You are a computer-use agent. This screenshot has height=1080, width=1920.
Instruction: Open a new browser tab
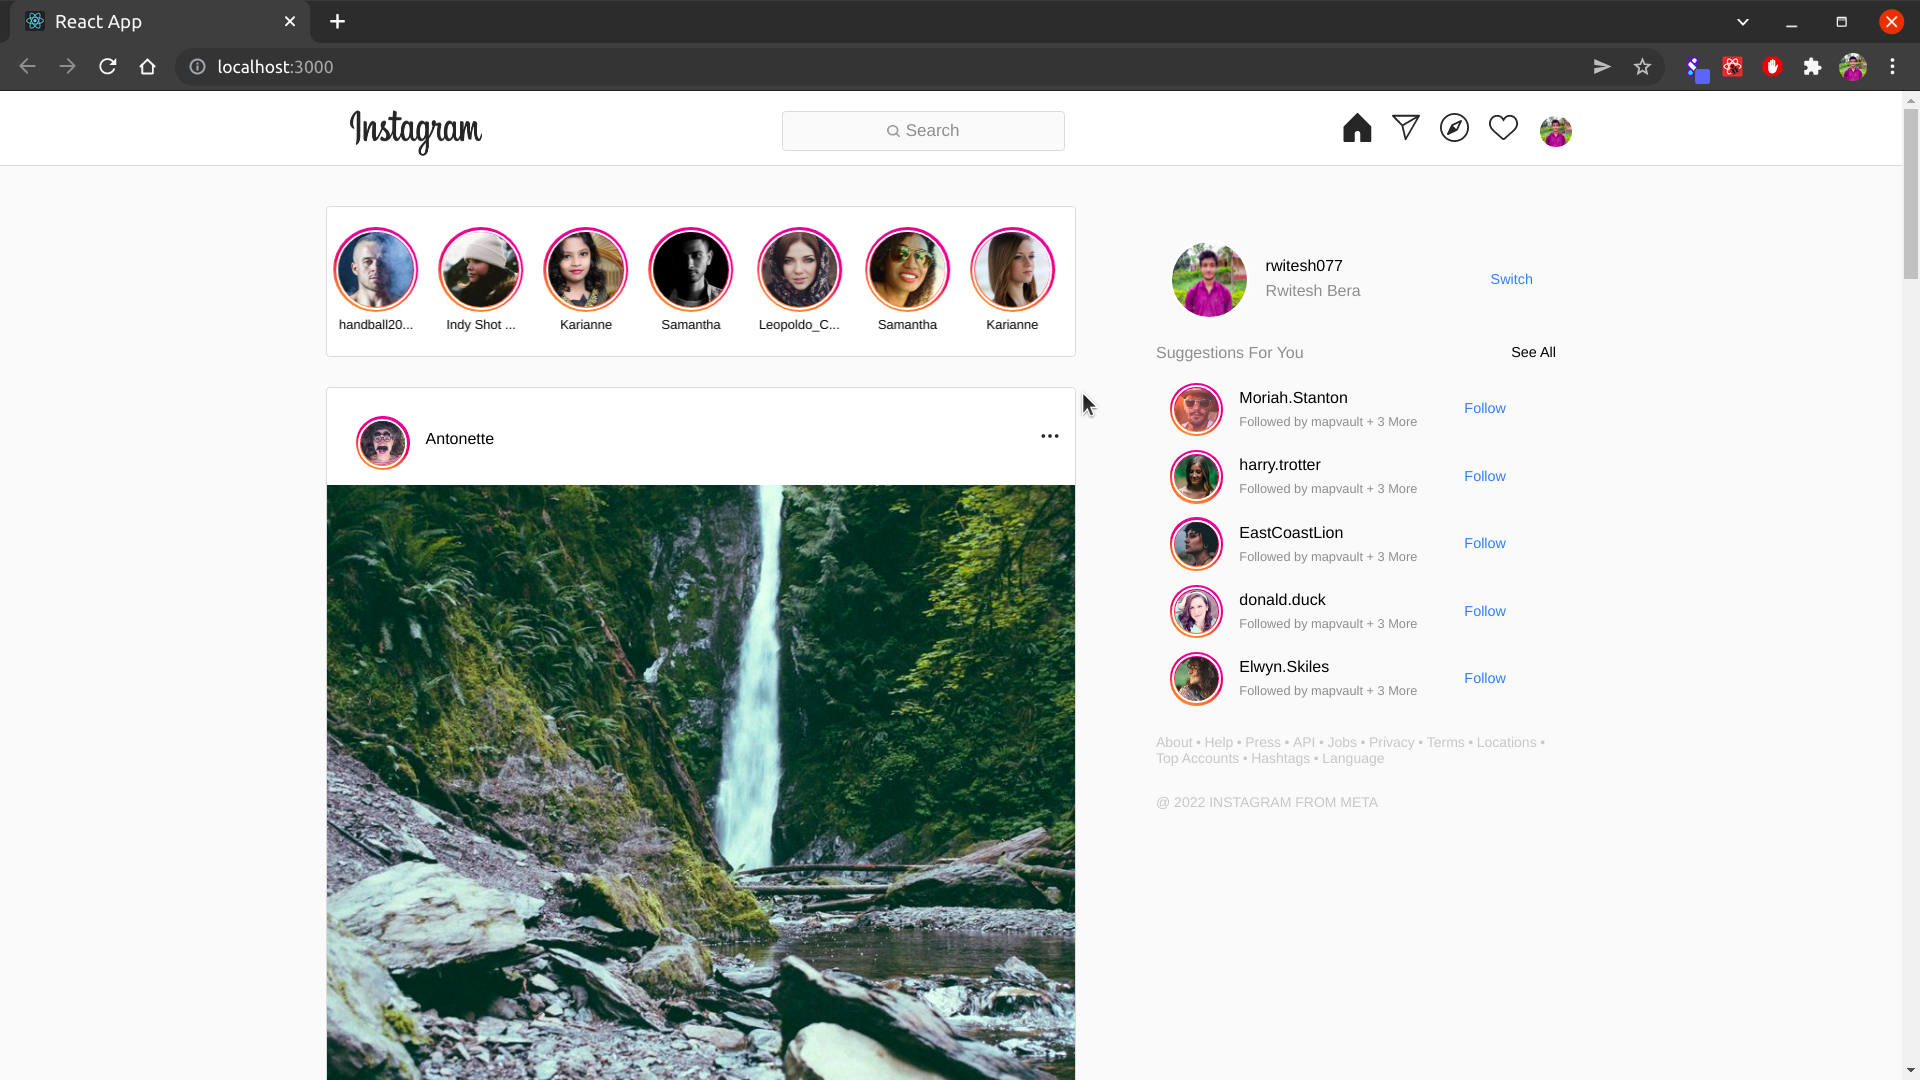tap(337, 22)
